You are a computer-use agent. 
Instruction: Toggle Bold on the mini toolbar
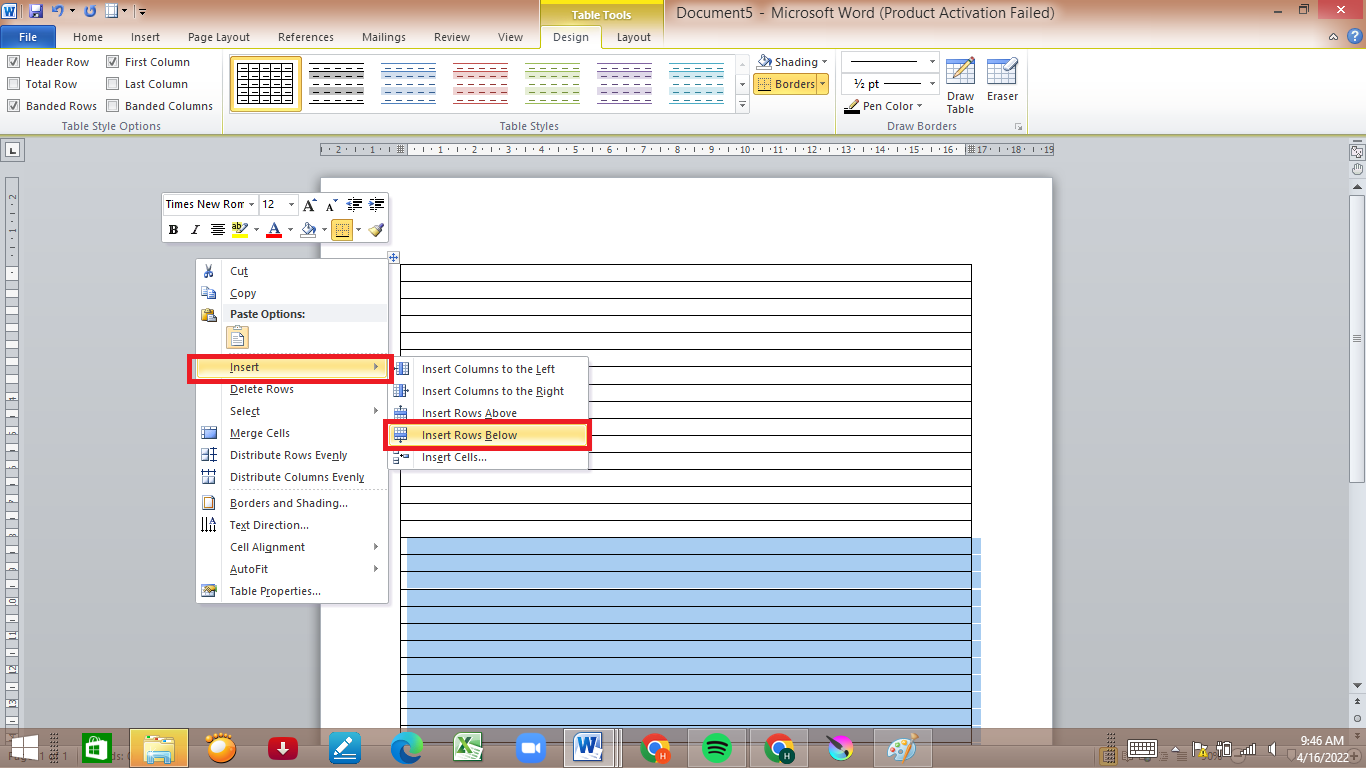click(172, 229)
